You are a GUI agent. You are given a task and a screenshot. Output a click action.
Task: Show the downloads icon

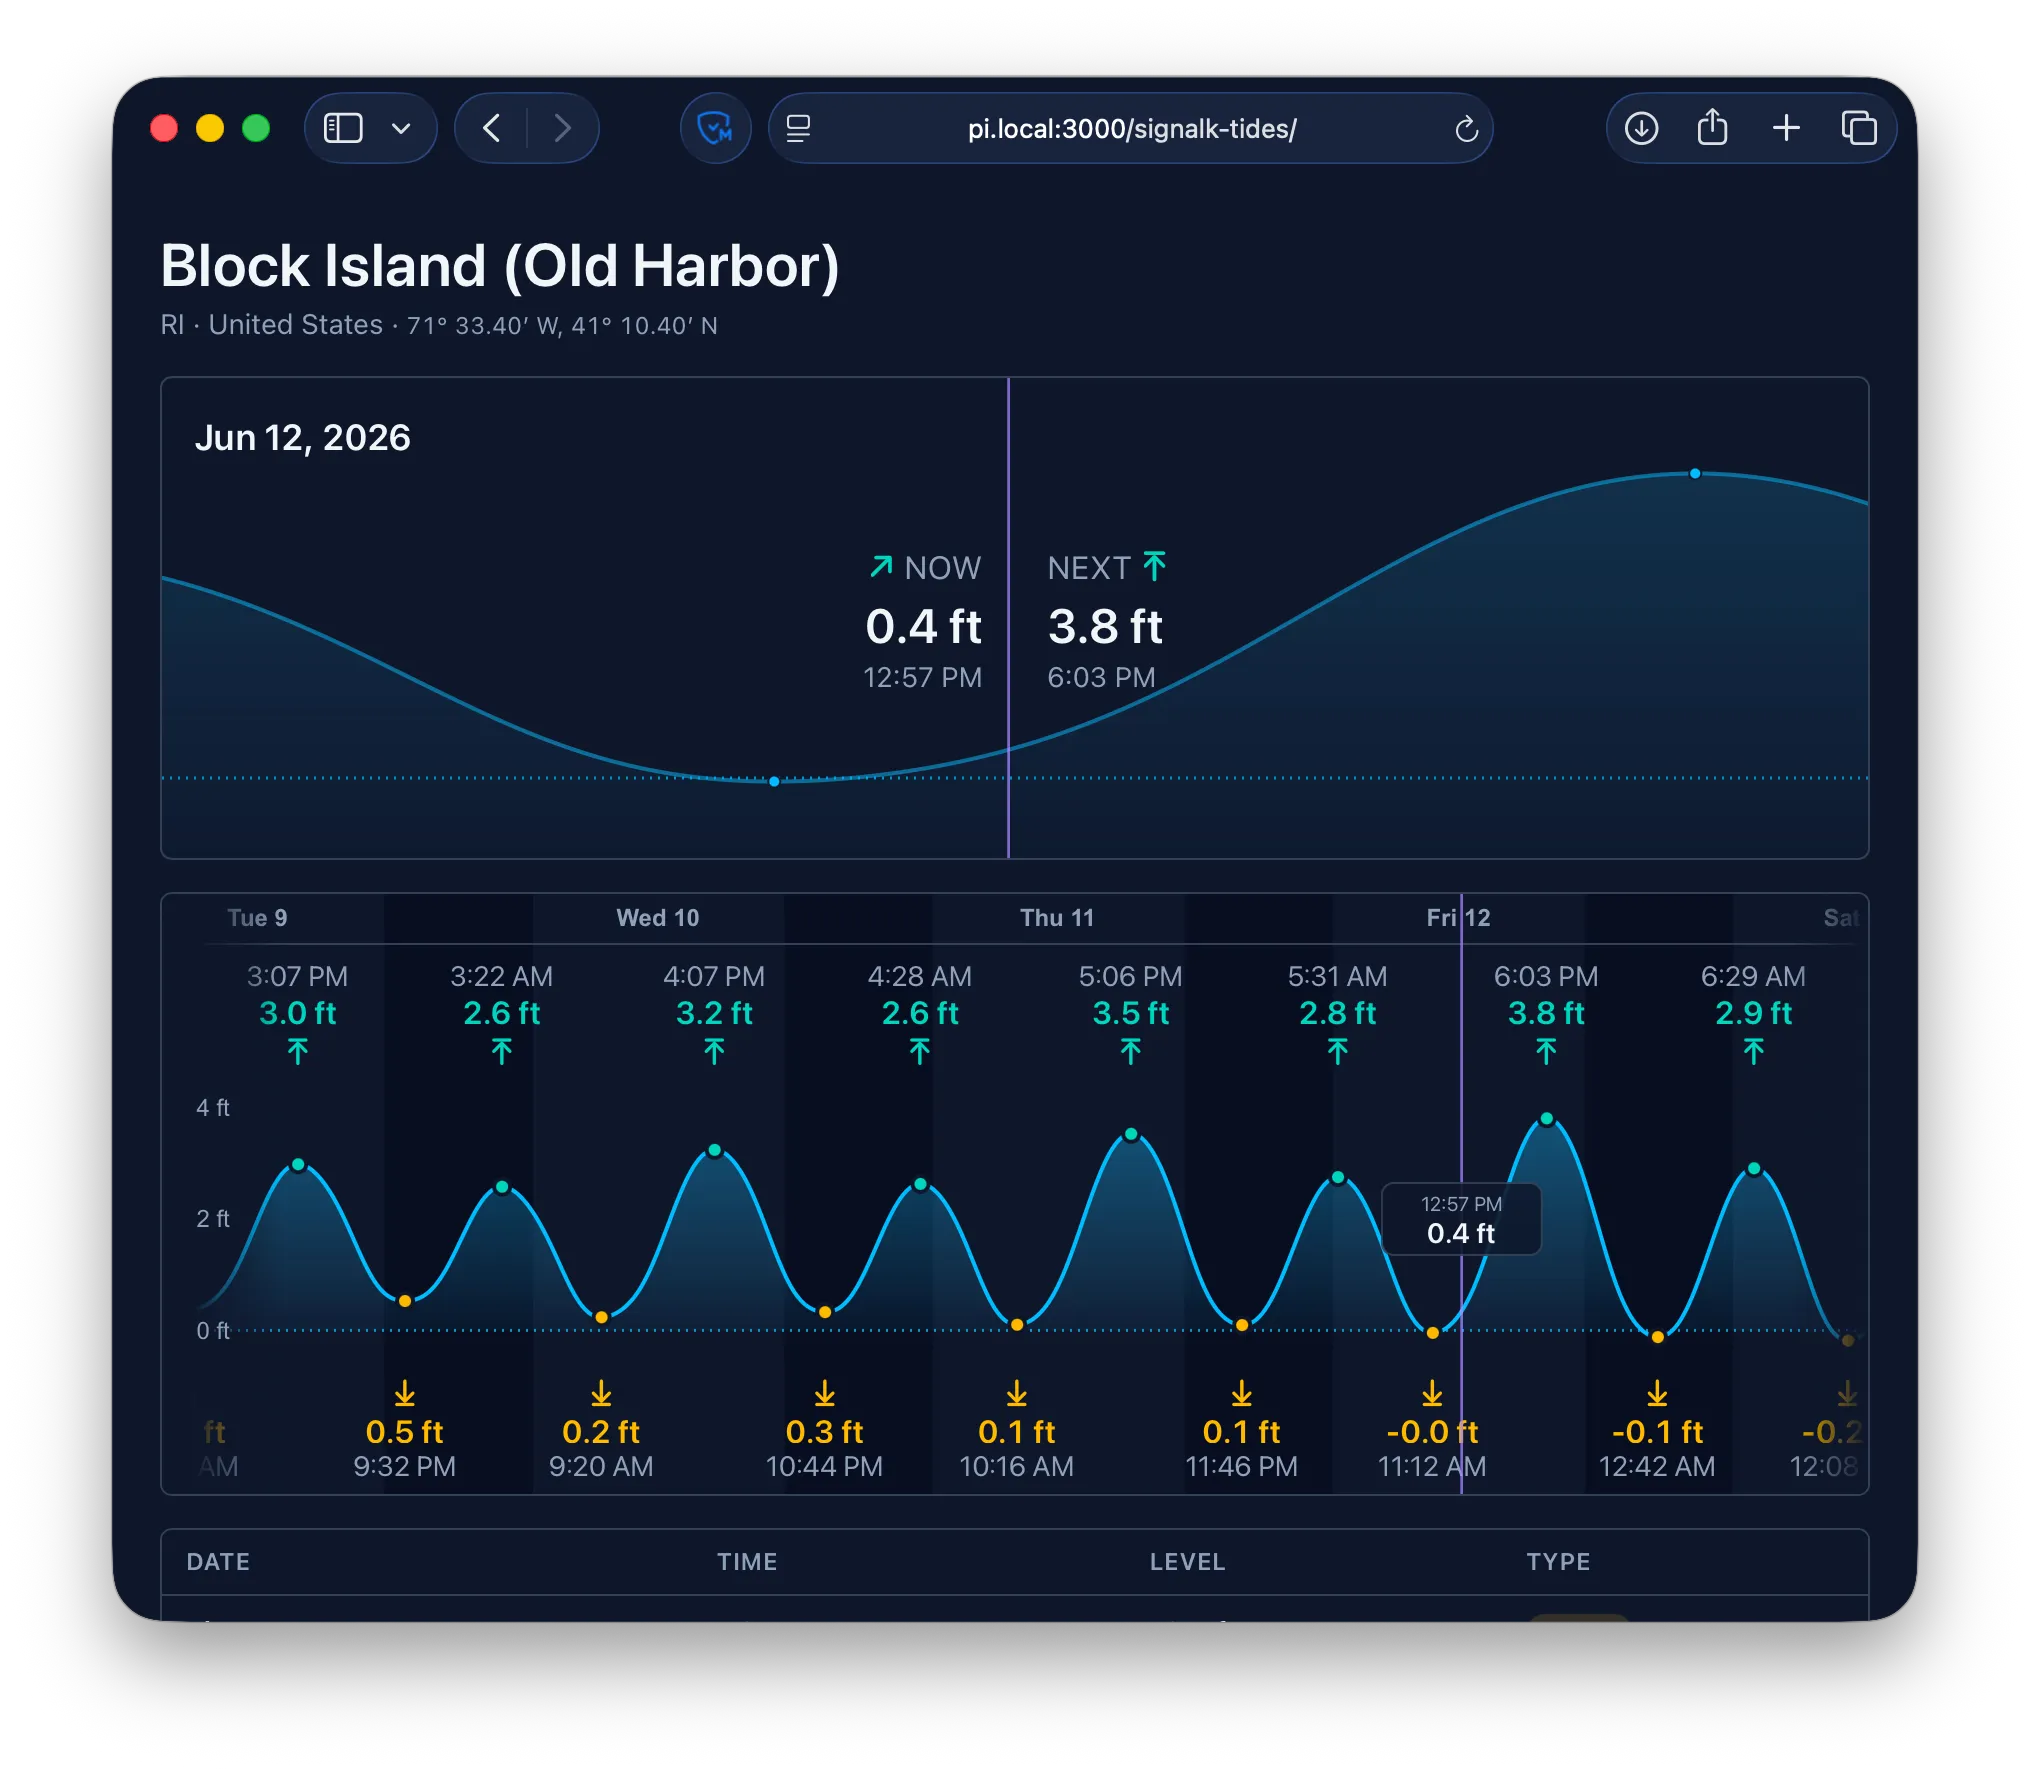1641,128
